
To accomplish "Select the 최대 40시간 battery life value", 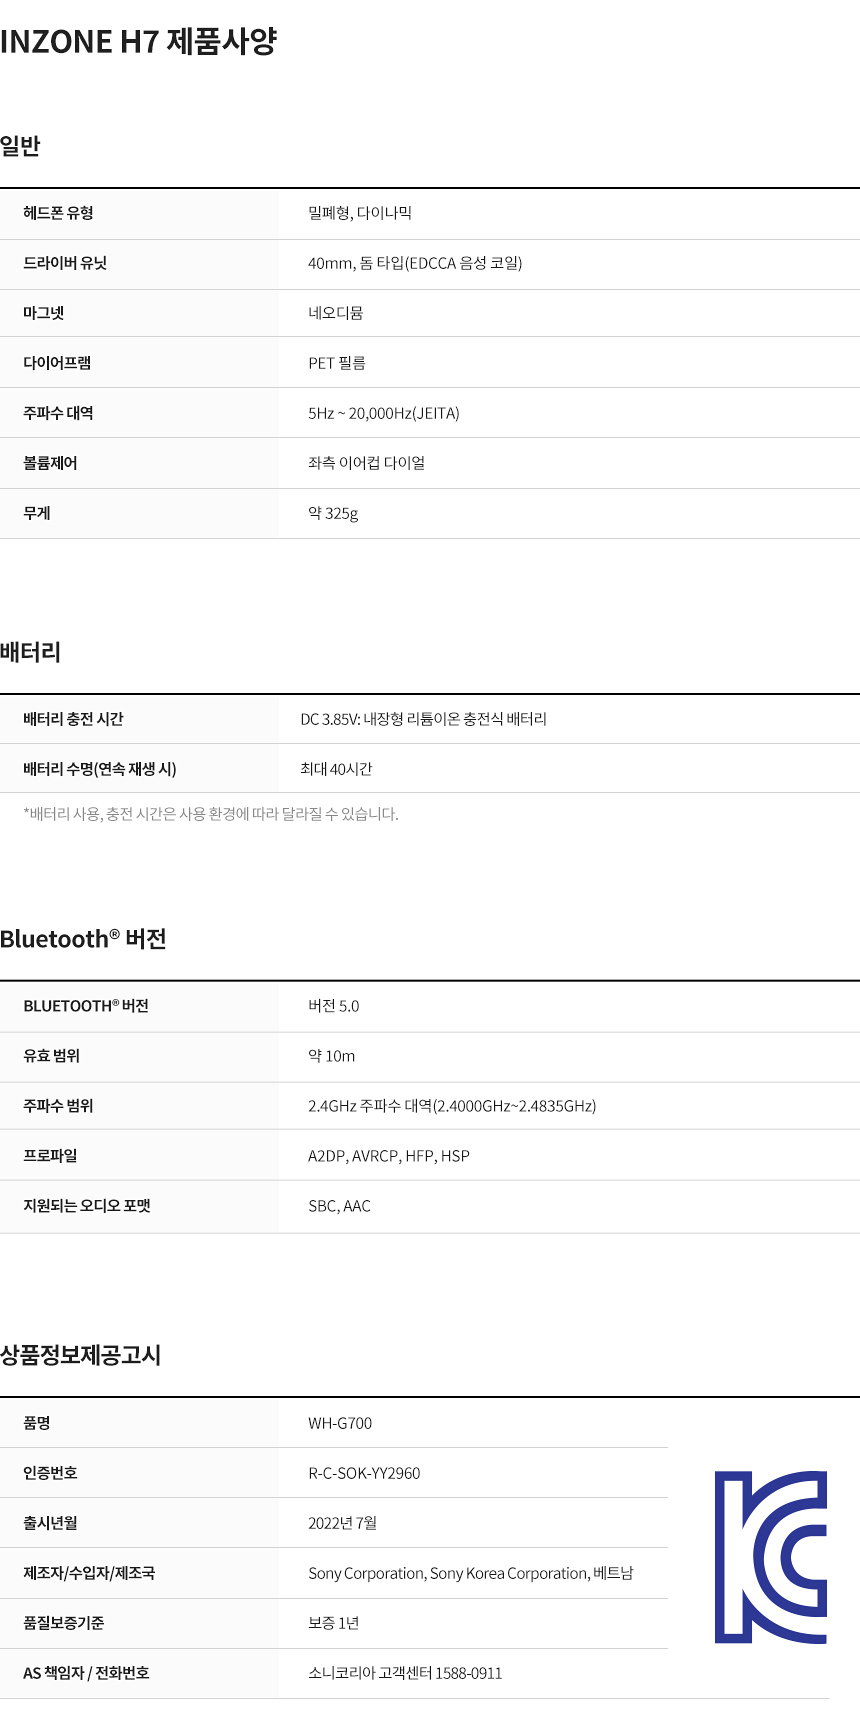I will pyautogui.click(x=336, y=769).
